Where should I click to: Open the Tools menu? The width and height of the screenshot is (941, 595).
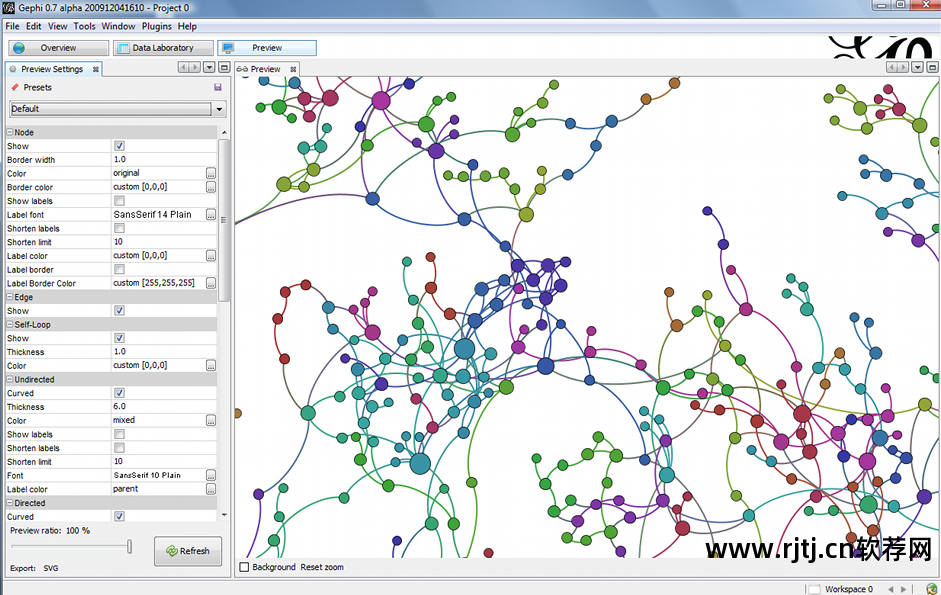pos(84,26)
